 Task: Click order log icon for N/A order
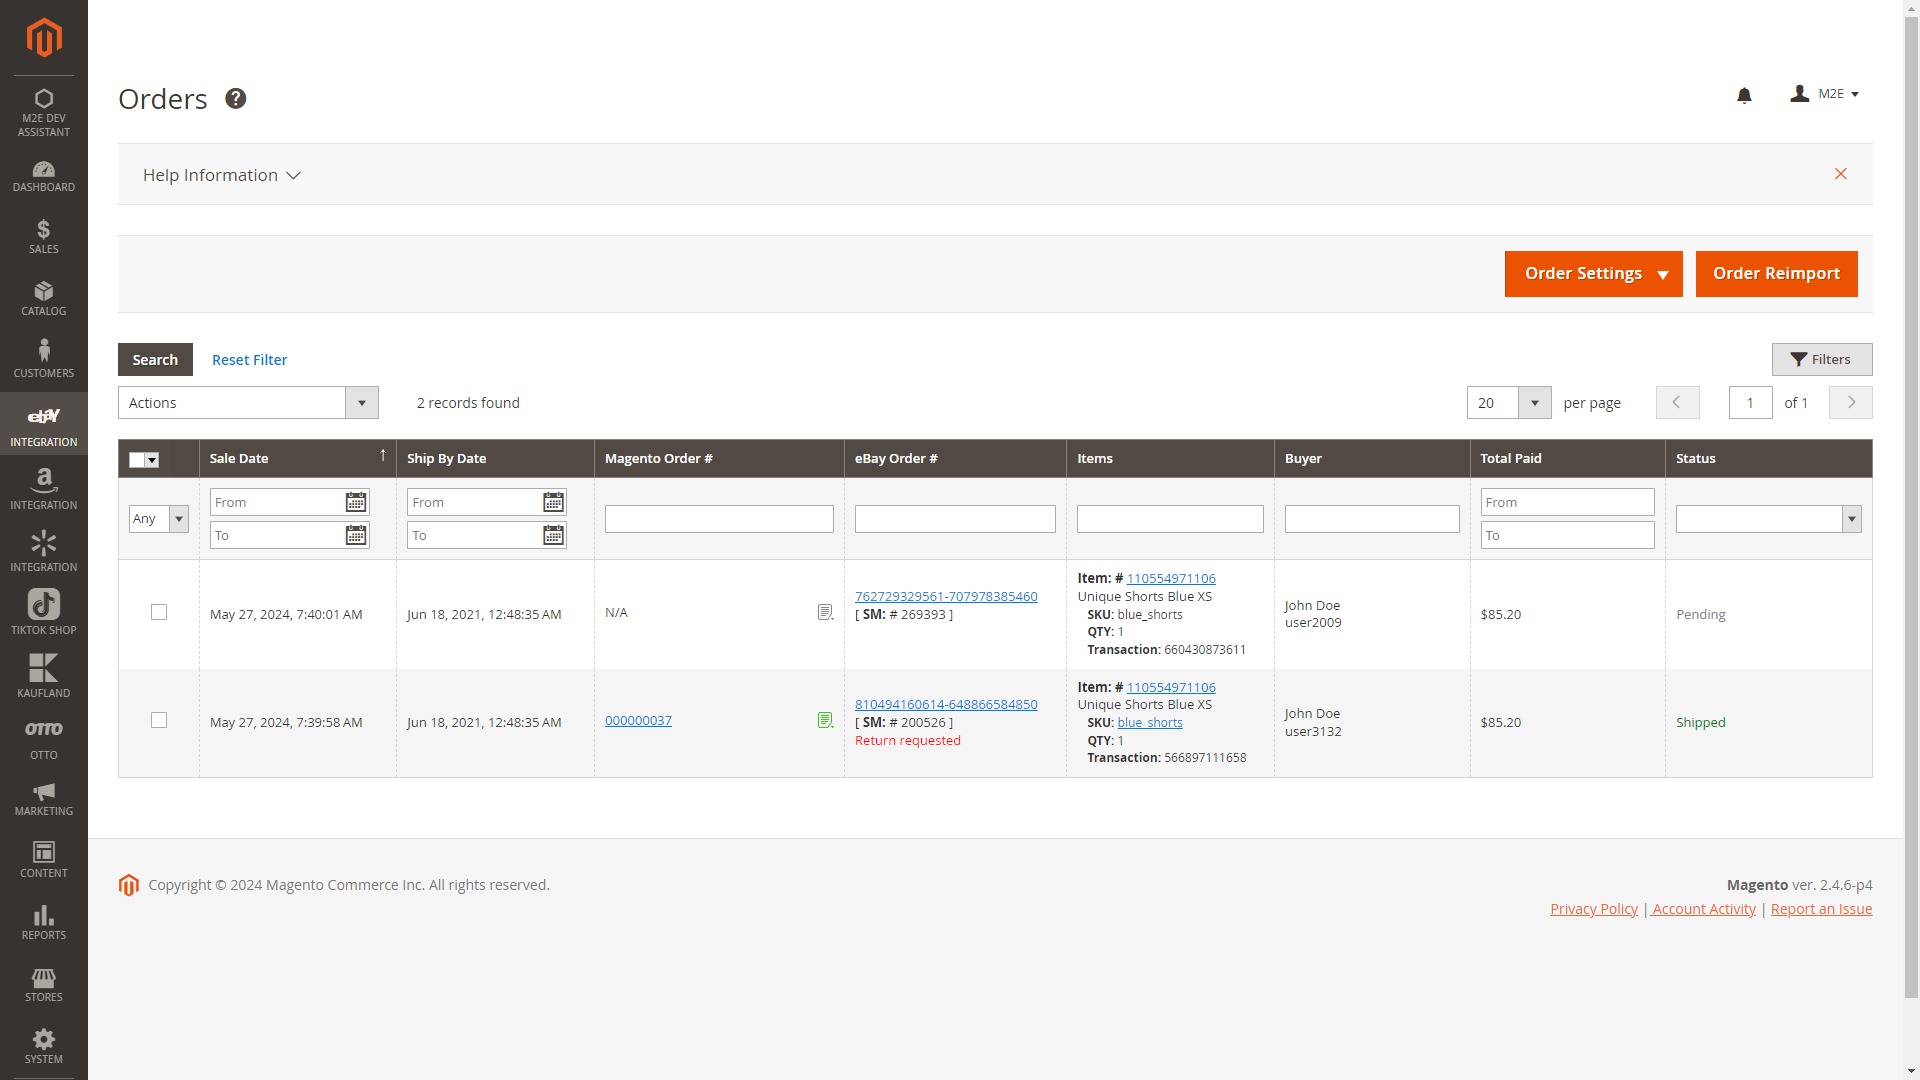[825, 612]
